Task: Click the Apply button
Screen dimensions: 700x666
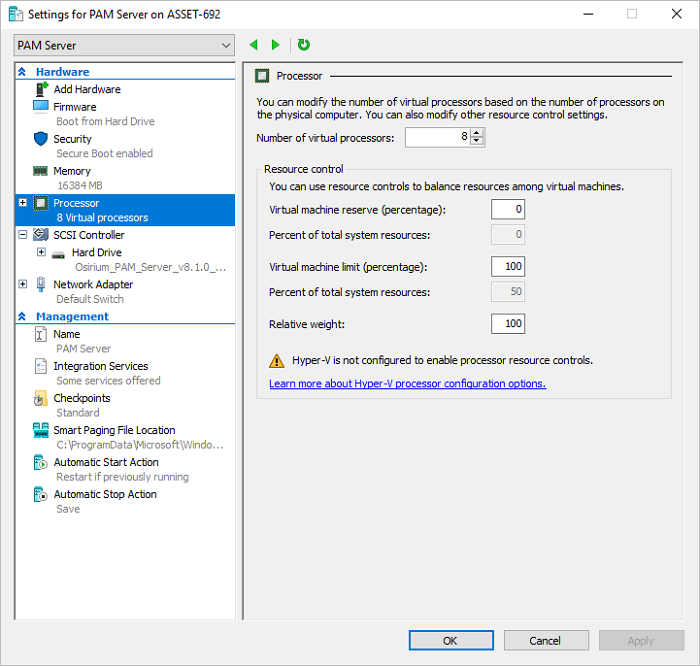Action: pyautogui.click(x=641, y=641)
